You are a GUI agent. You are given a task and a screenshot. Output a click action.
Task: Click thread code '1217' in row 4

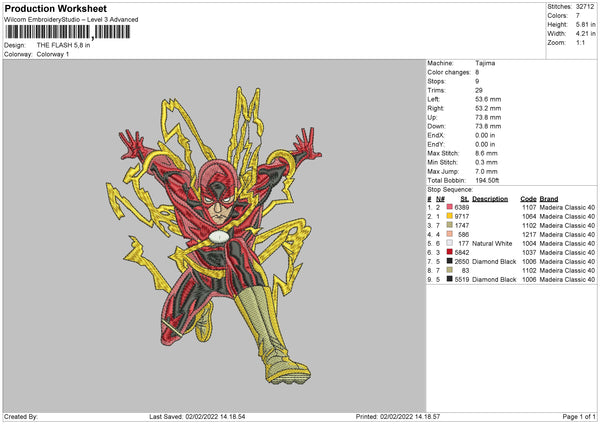pyautogui.click(x=529, y=234)
